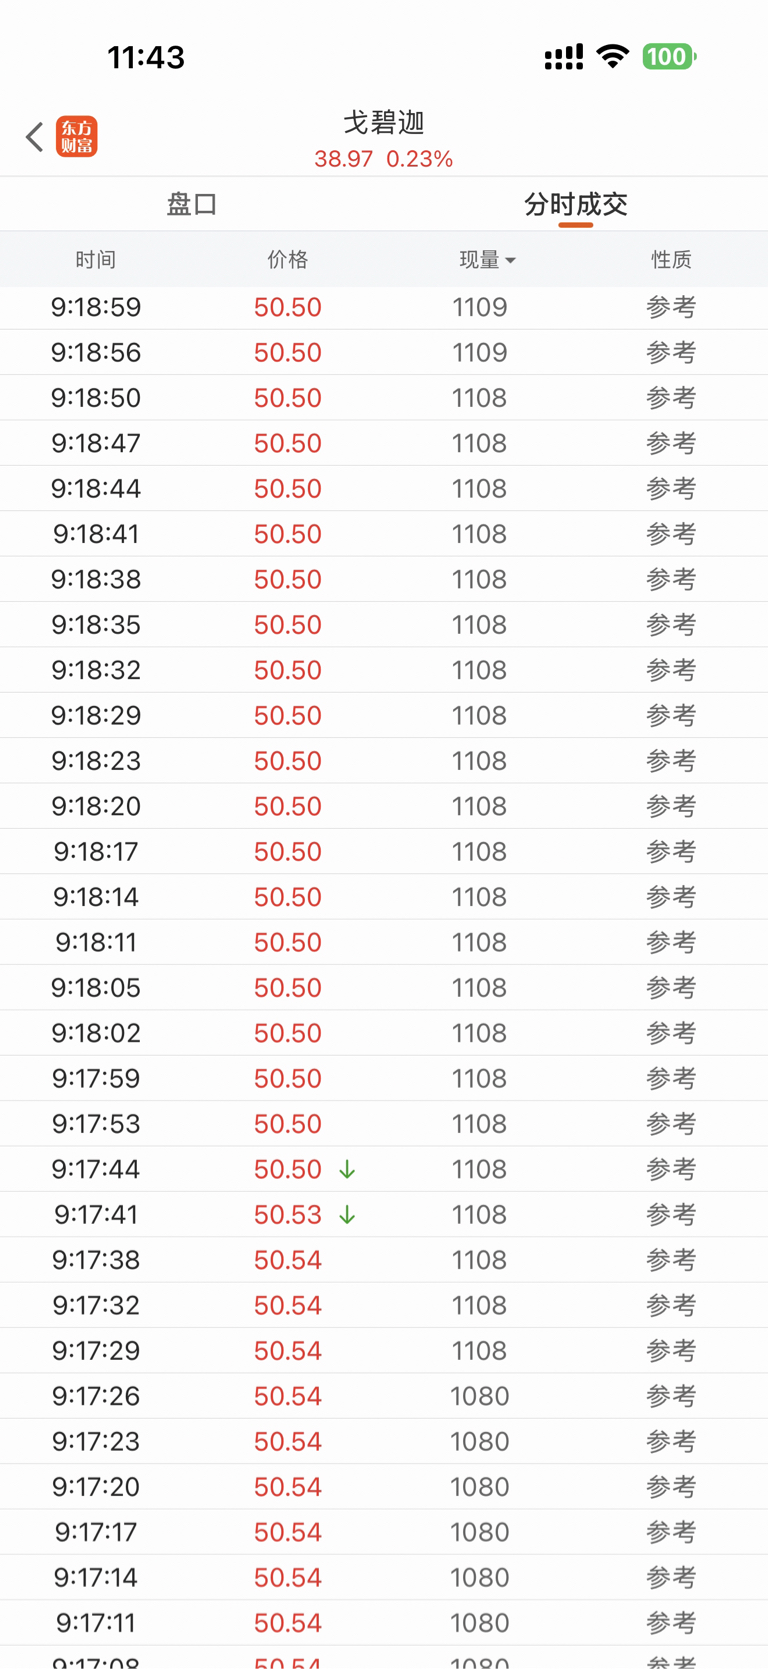Open the 东方财富 app logo
Image resolution: width=768 pixels, height=1669 pixels.
77,137
